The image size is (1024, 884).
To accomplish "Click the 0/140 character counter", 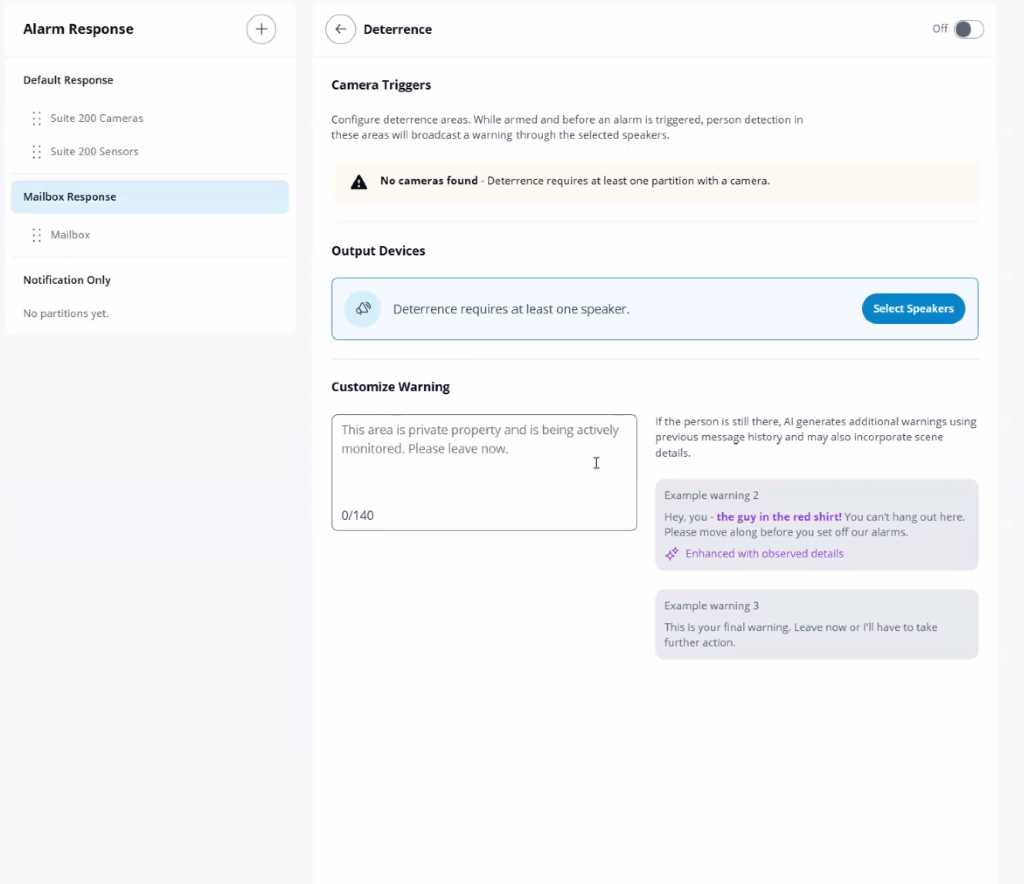I will (357, 516).
